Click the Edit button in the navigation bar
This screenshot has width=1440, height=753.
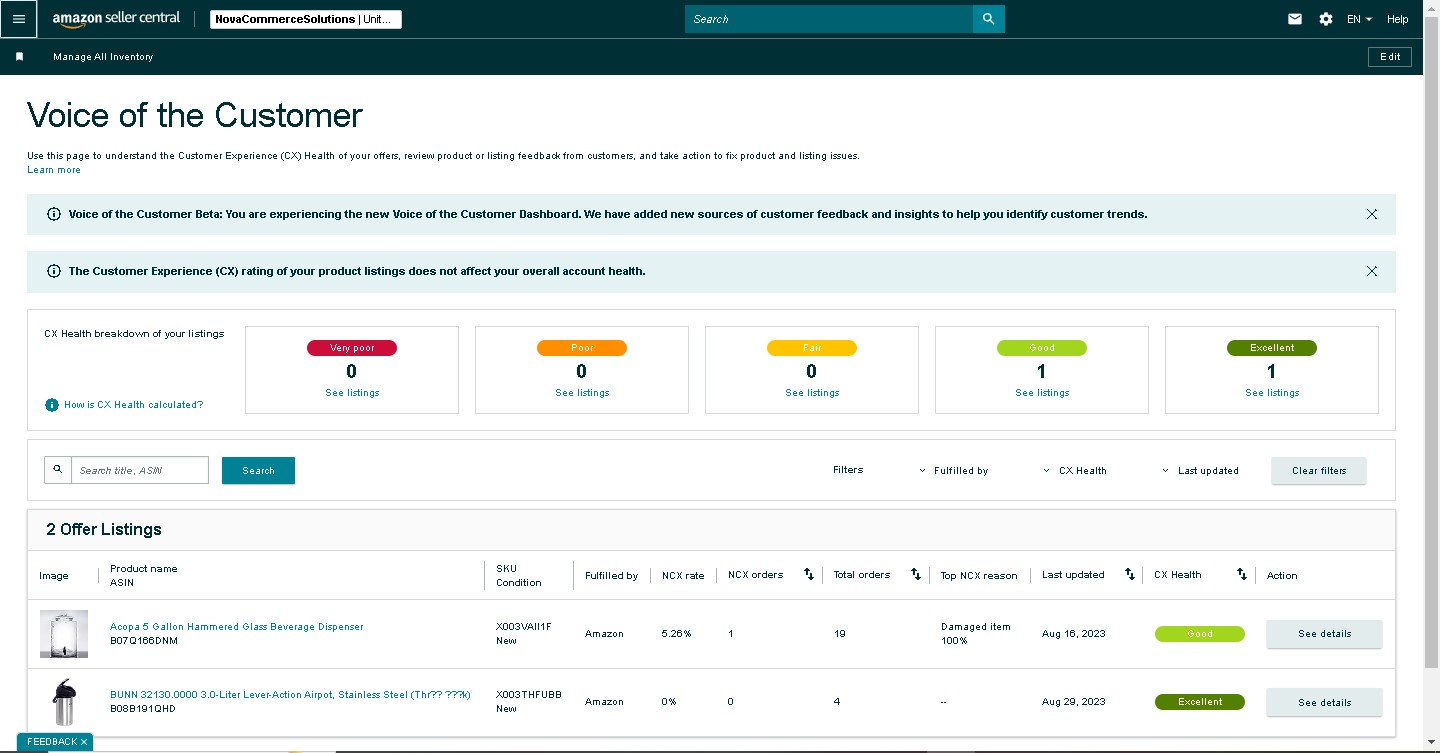pos(1390,57)
